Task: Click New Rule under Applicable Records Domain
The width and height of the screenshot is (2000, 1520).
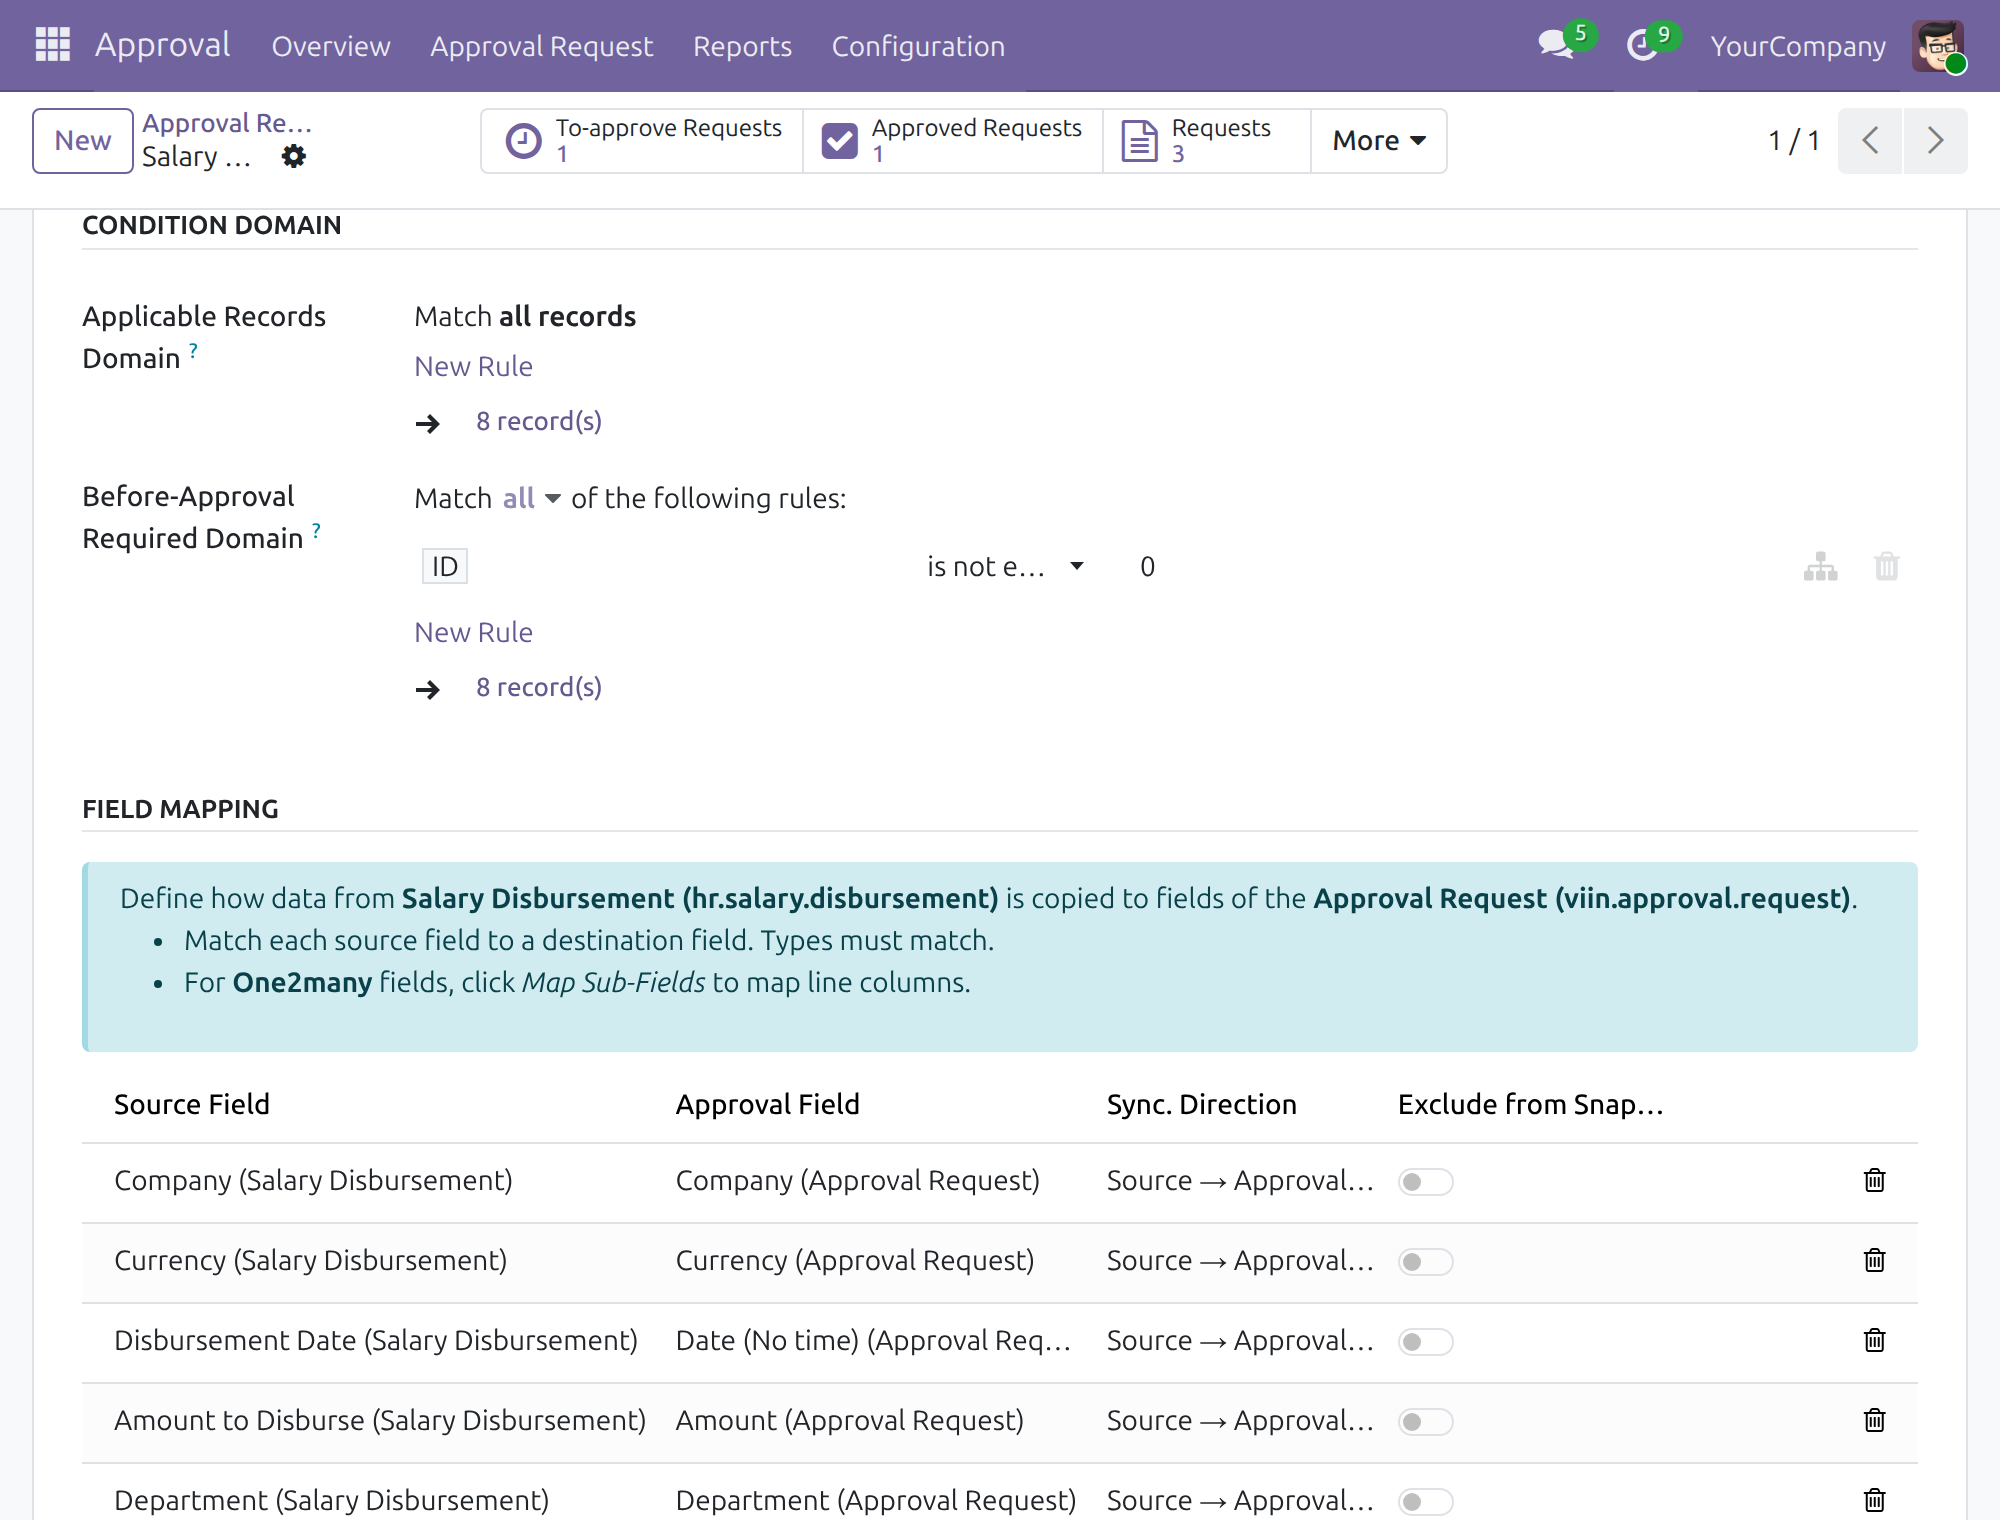Action: 473,366
